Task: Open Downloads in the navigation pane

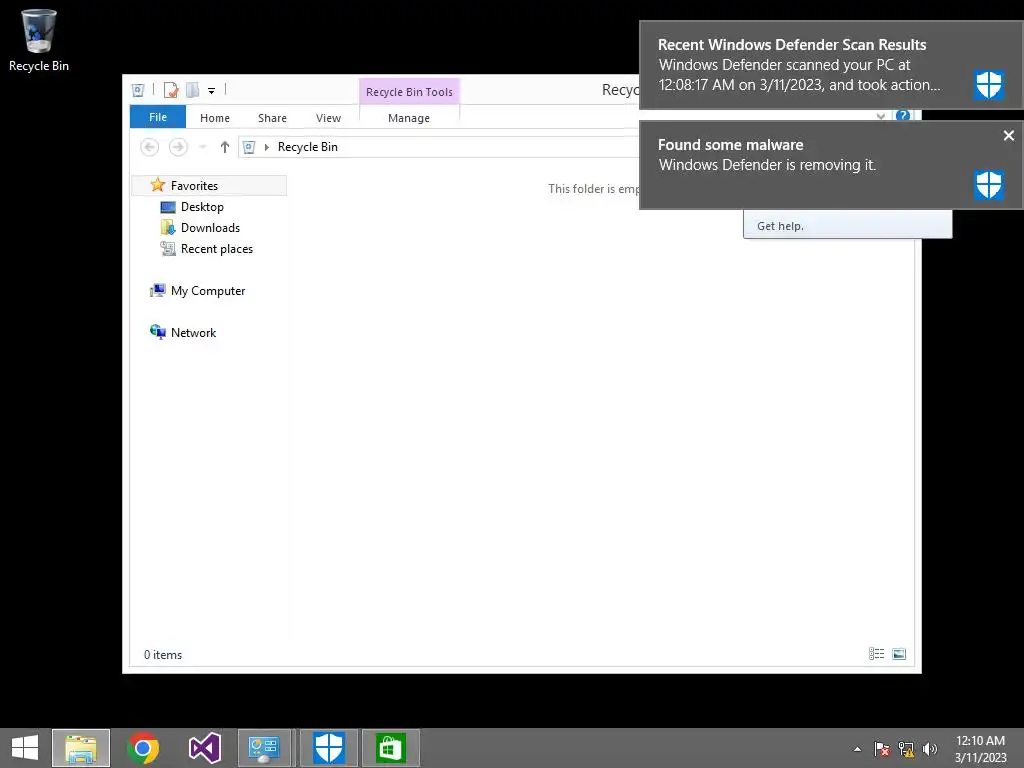Action: tap(200, 228)
